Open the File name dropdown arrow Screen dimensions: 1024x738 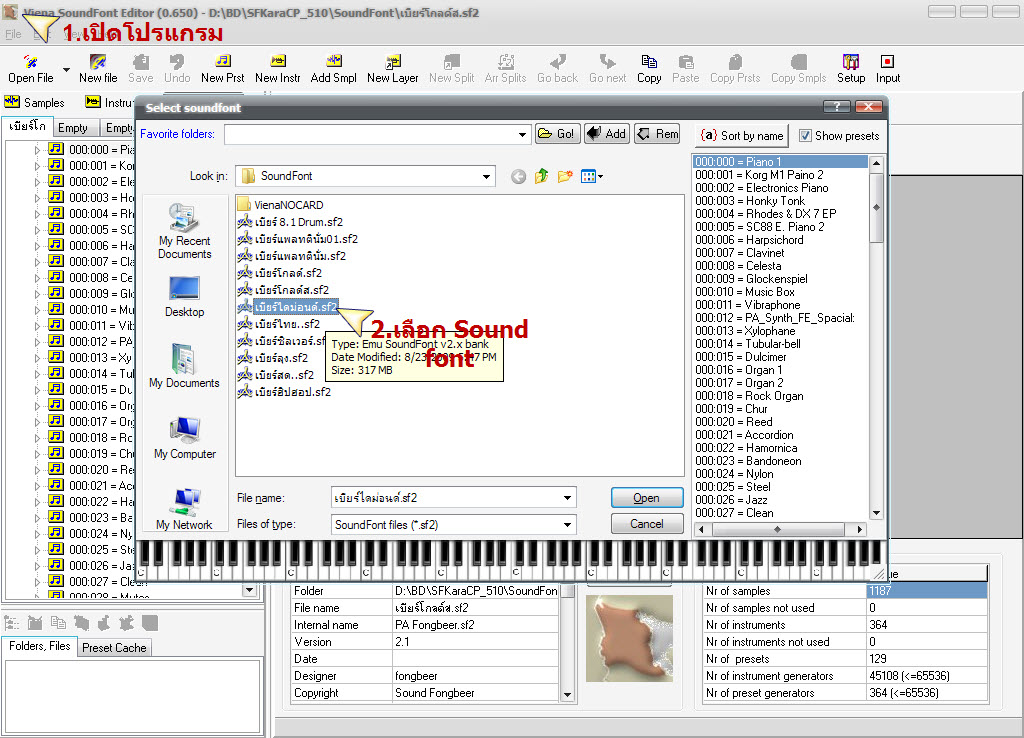coord(568,498)
